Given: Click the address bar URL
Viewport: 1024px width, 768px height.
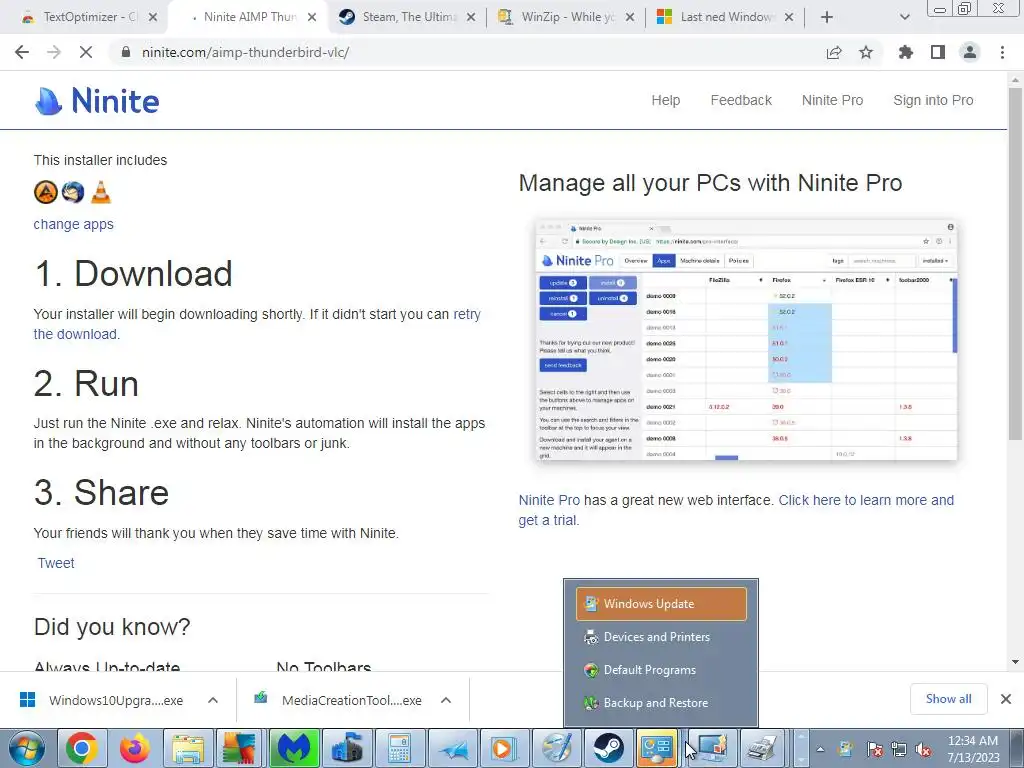Looking at the screenshot, I should click(x=246, y=52).
